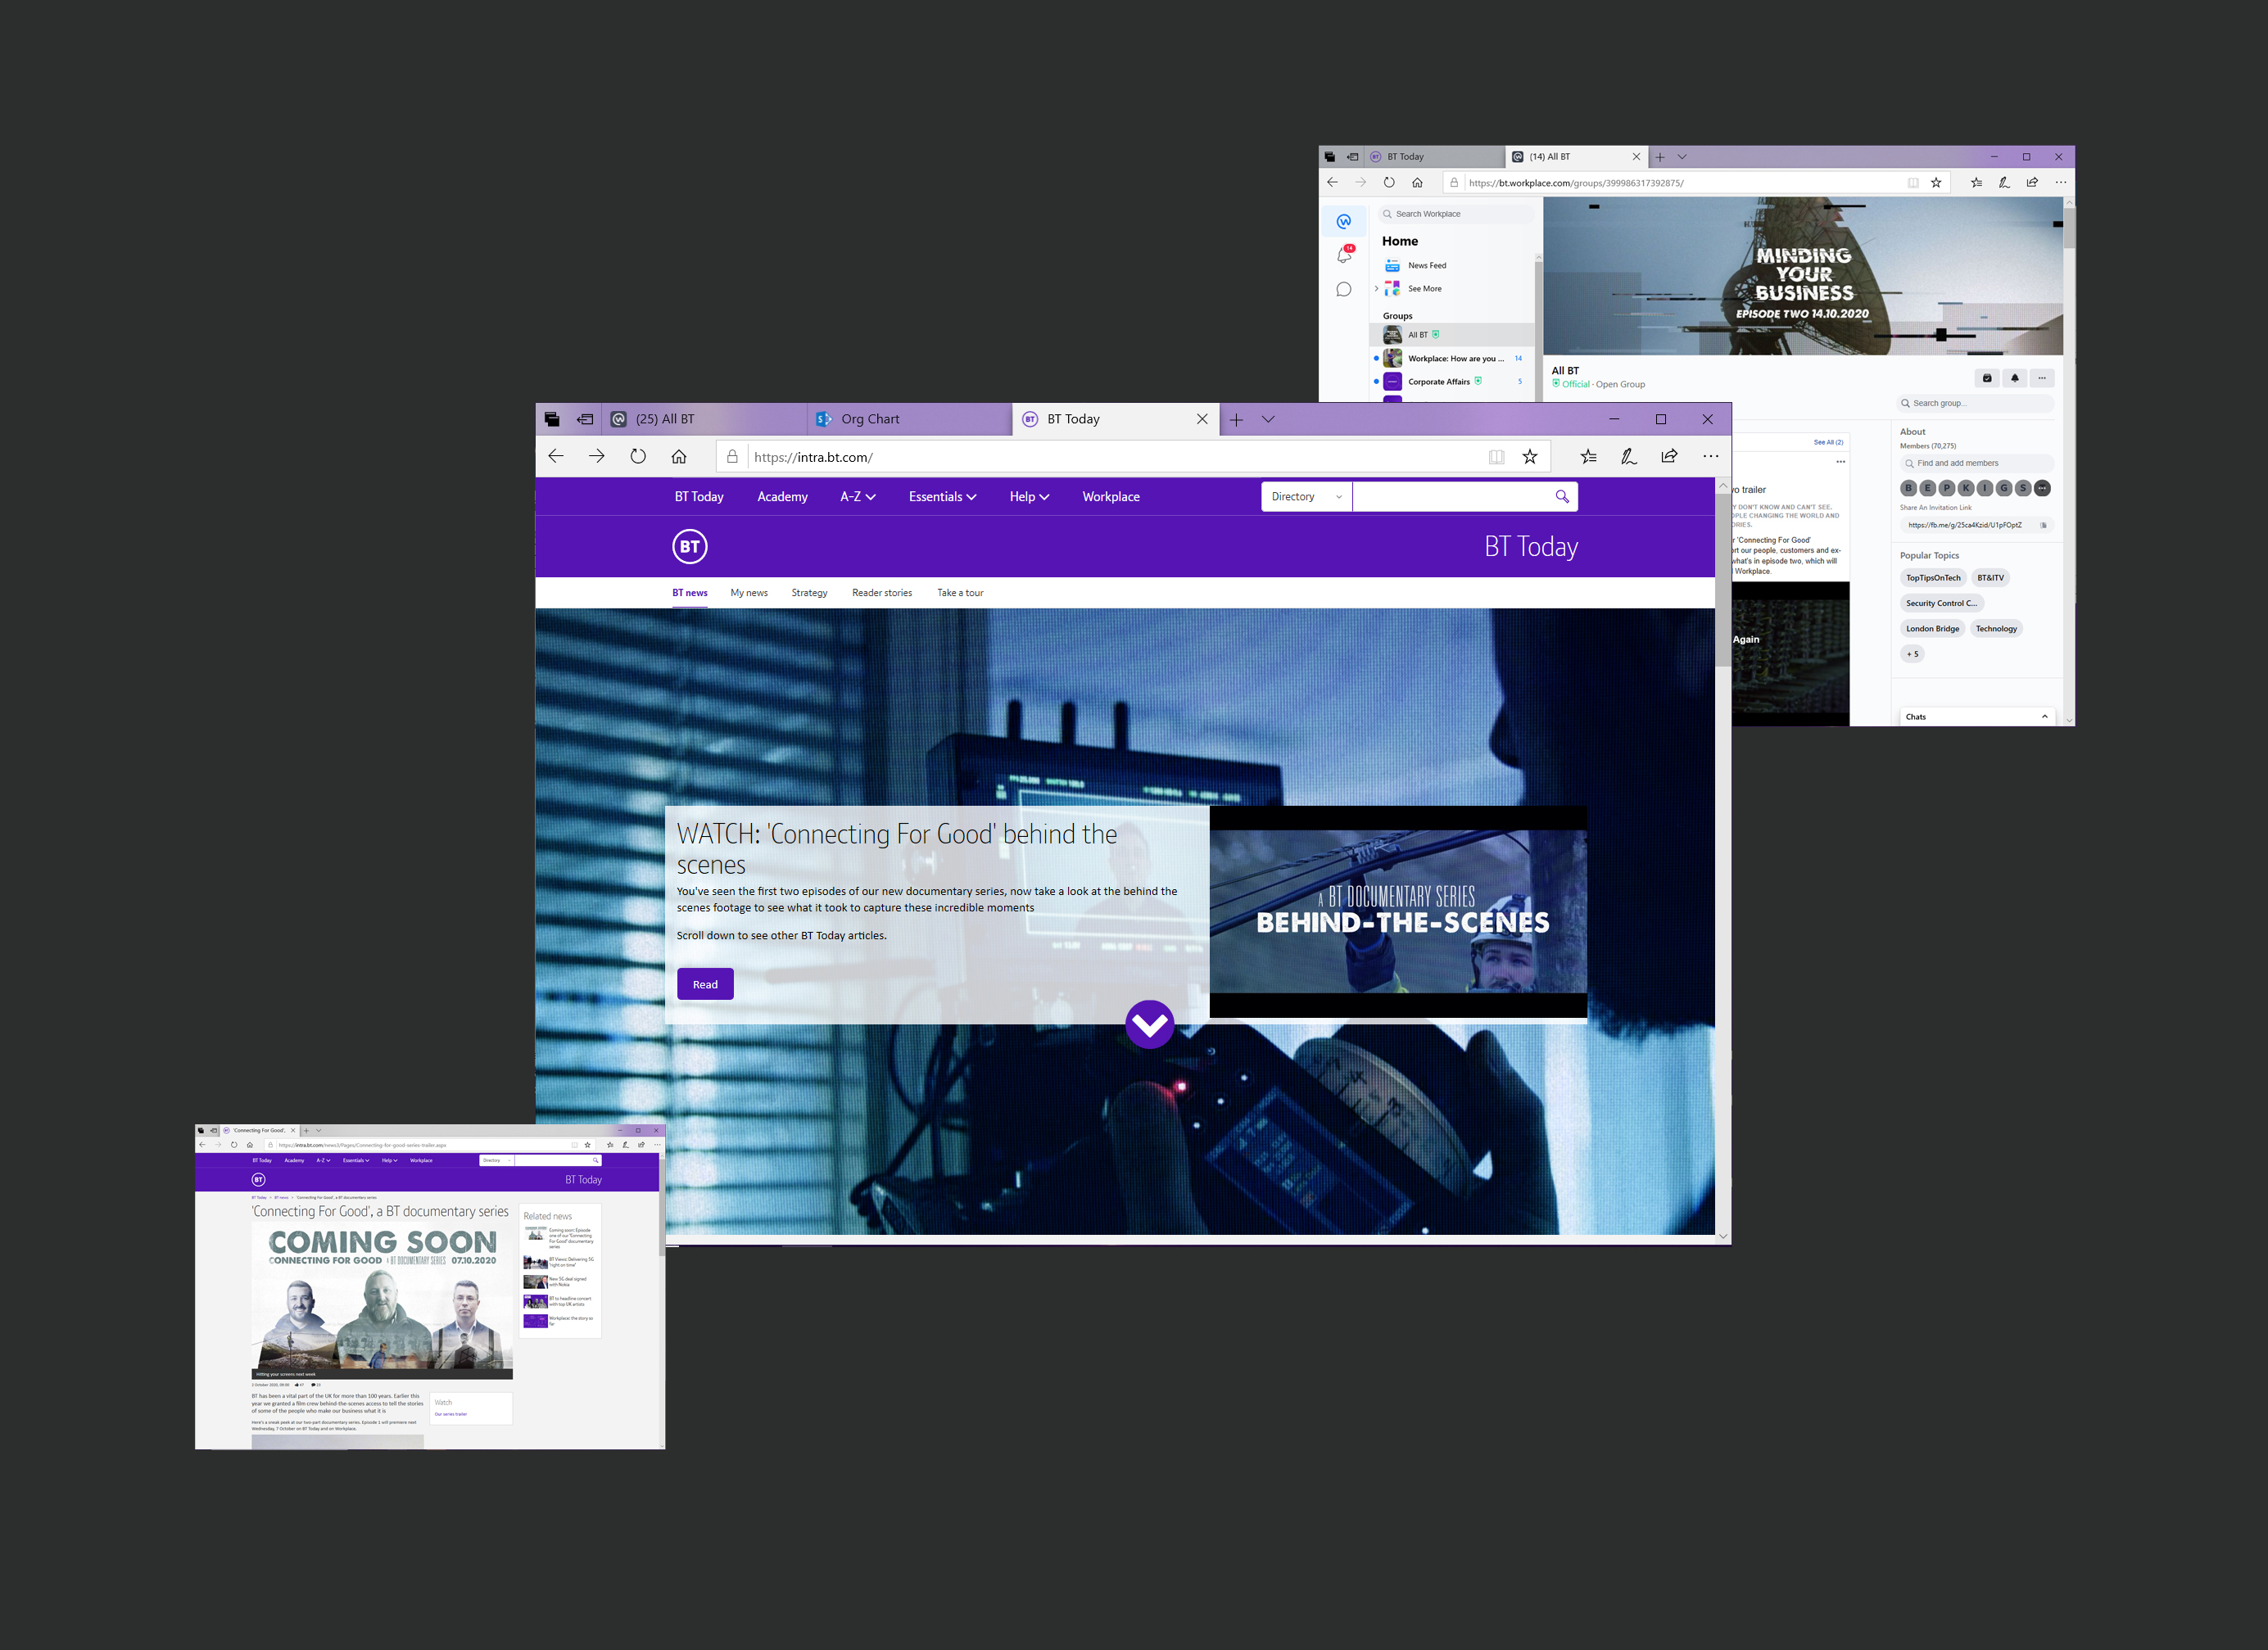Click the round down-chevron button below the article card
The image size is (2268, 1650).
[x=1150, y=1024]
